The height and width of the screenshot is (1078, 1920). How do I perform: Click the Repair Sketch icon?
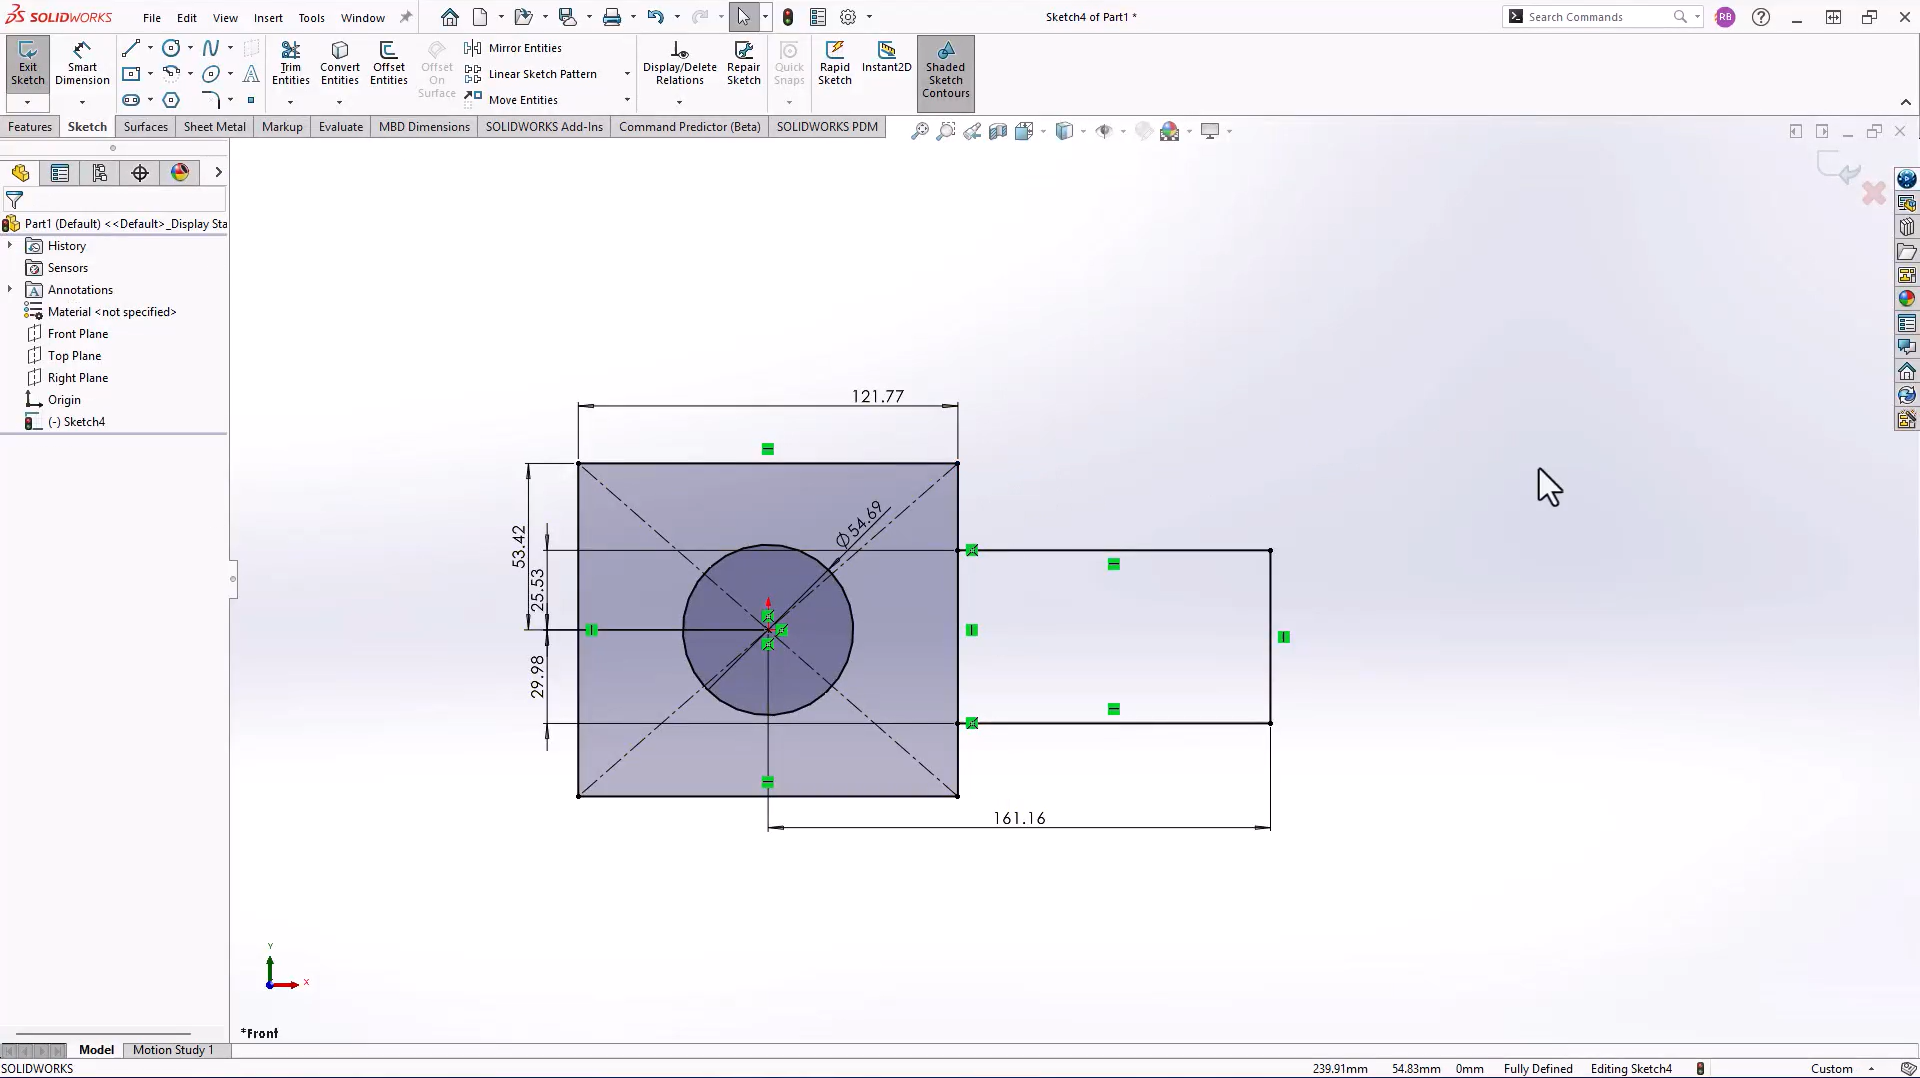(743, 64)
